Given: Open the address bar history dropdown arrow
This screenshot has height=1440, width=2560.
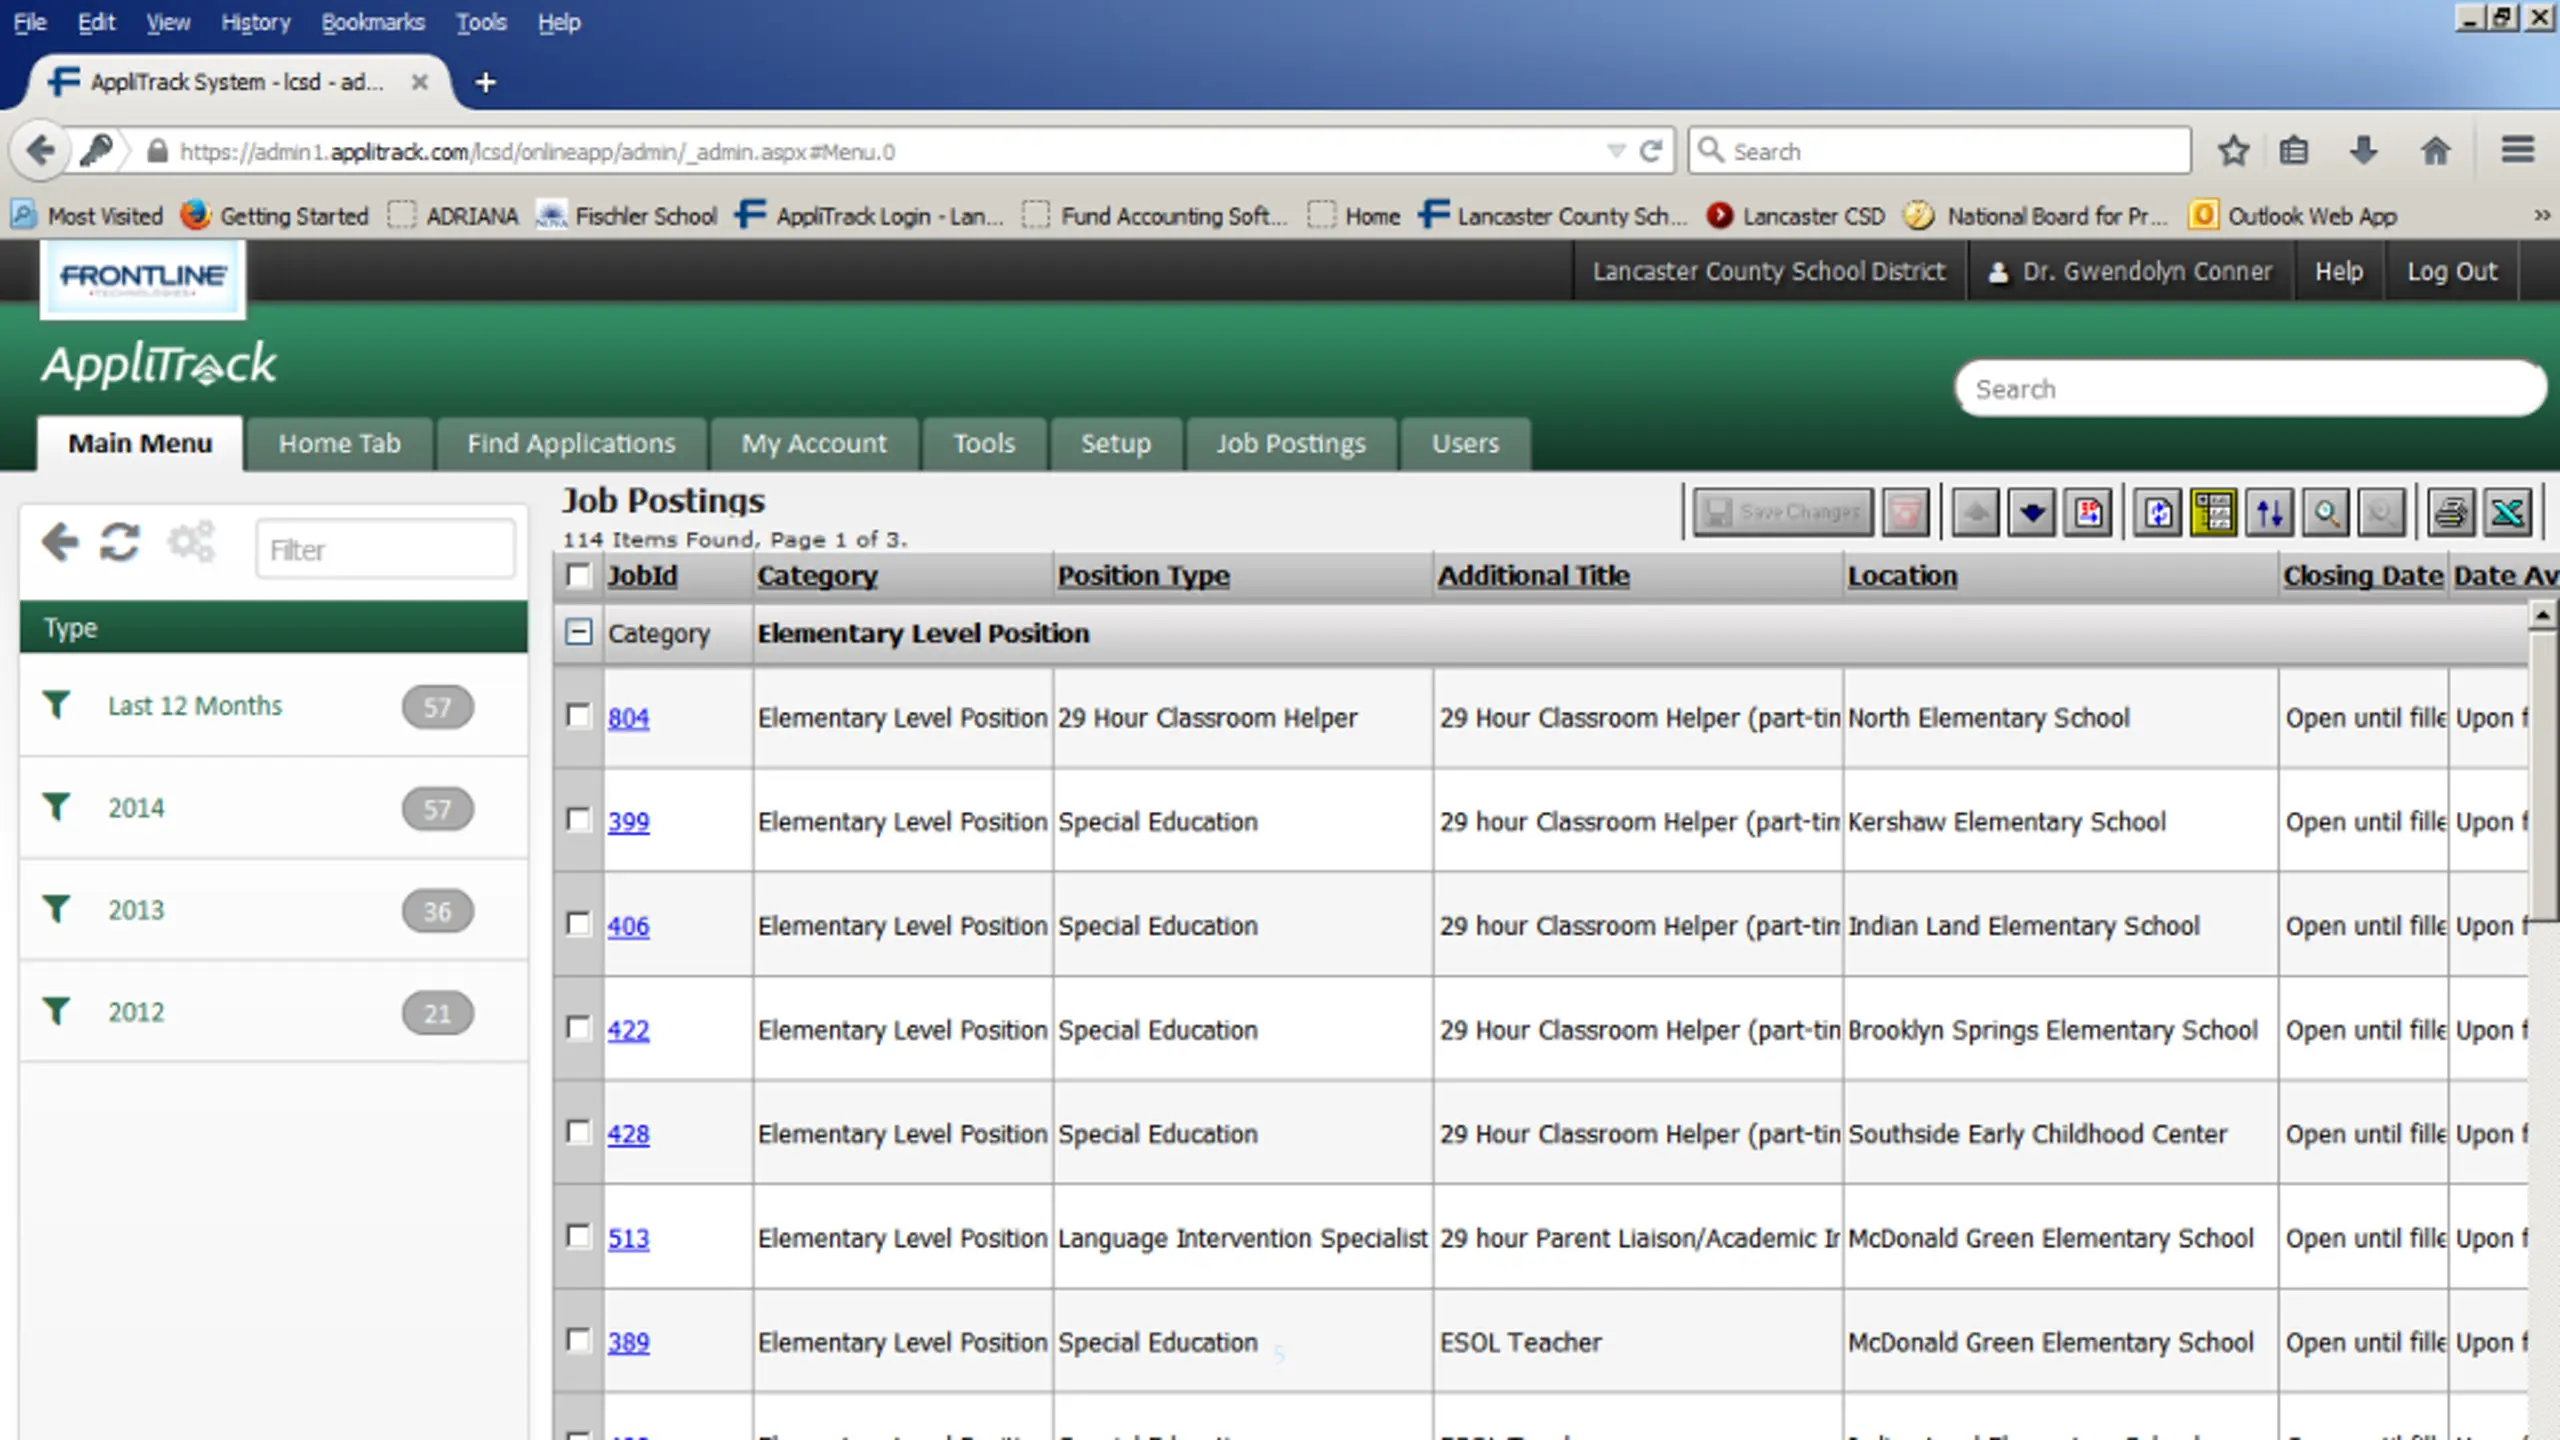Looking at the screenshot, I should click(x=1615, y=151).
